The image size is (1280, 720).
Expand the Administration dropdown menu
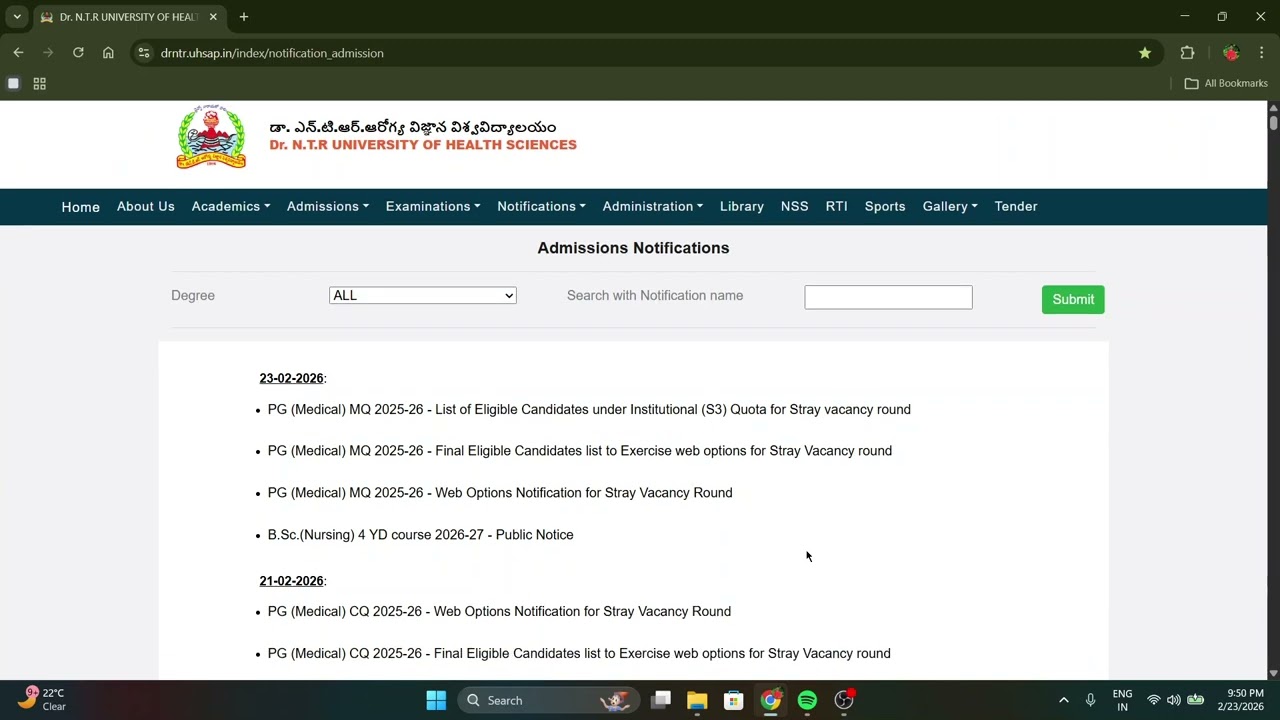point(653,206)
